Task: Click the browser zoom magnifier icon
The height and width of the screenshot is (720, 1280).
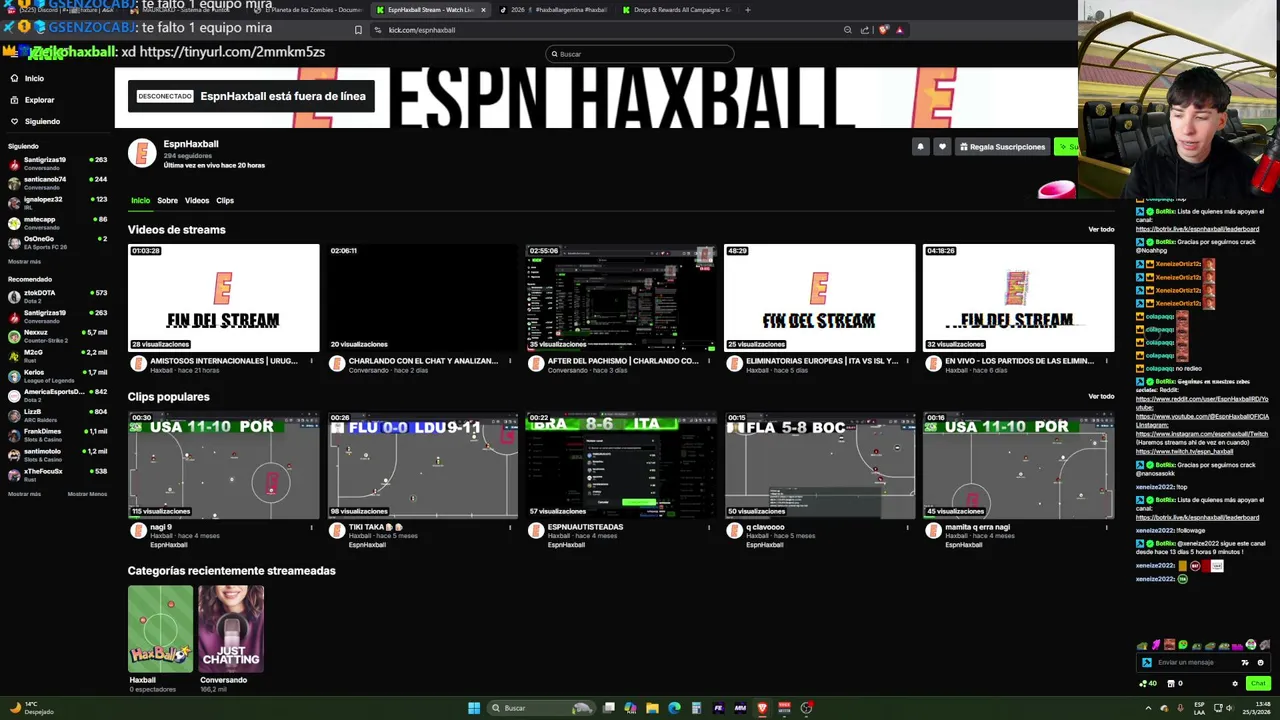Action: click(848, 30)
